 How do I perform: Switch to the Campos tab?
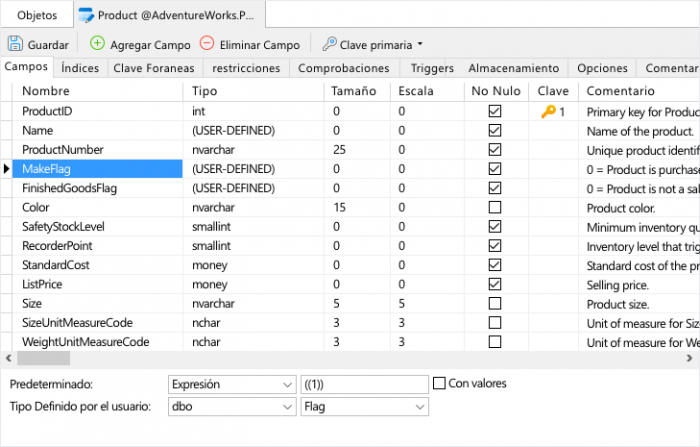[26, 67]
